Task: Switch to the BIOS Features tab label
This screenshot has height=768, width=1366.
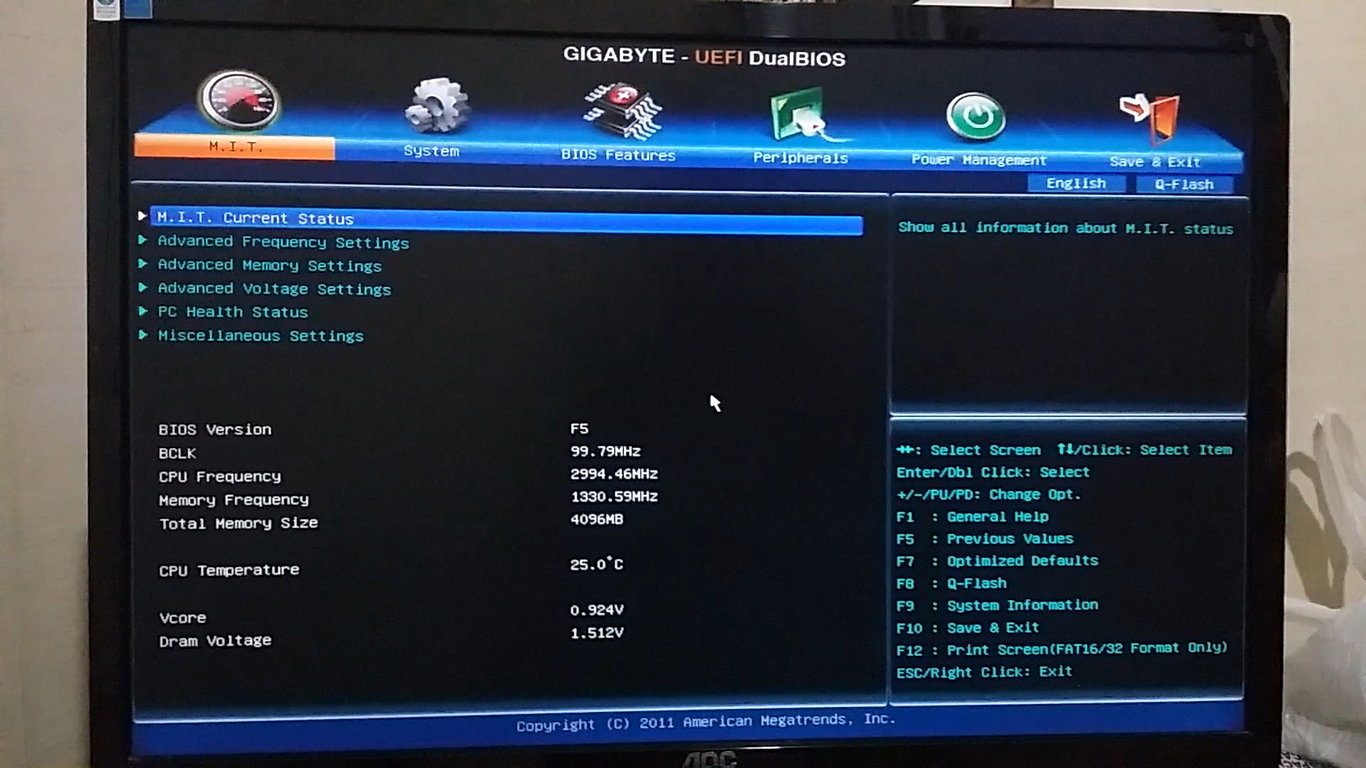Action: pyautogui.click(x=618, y=155)
